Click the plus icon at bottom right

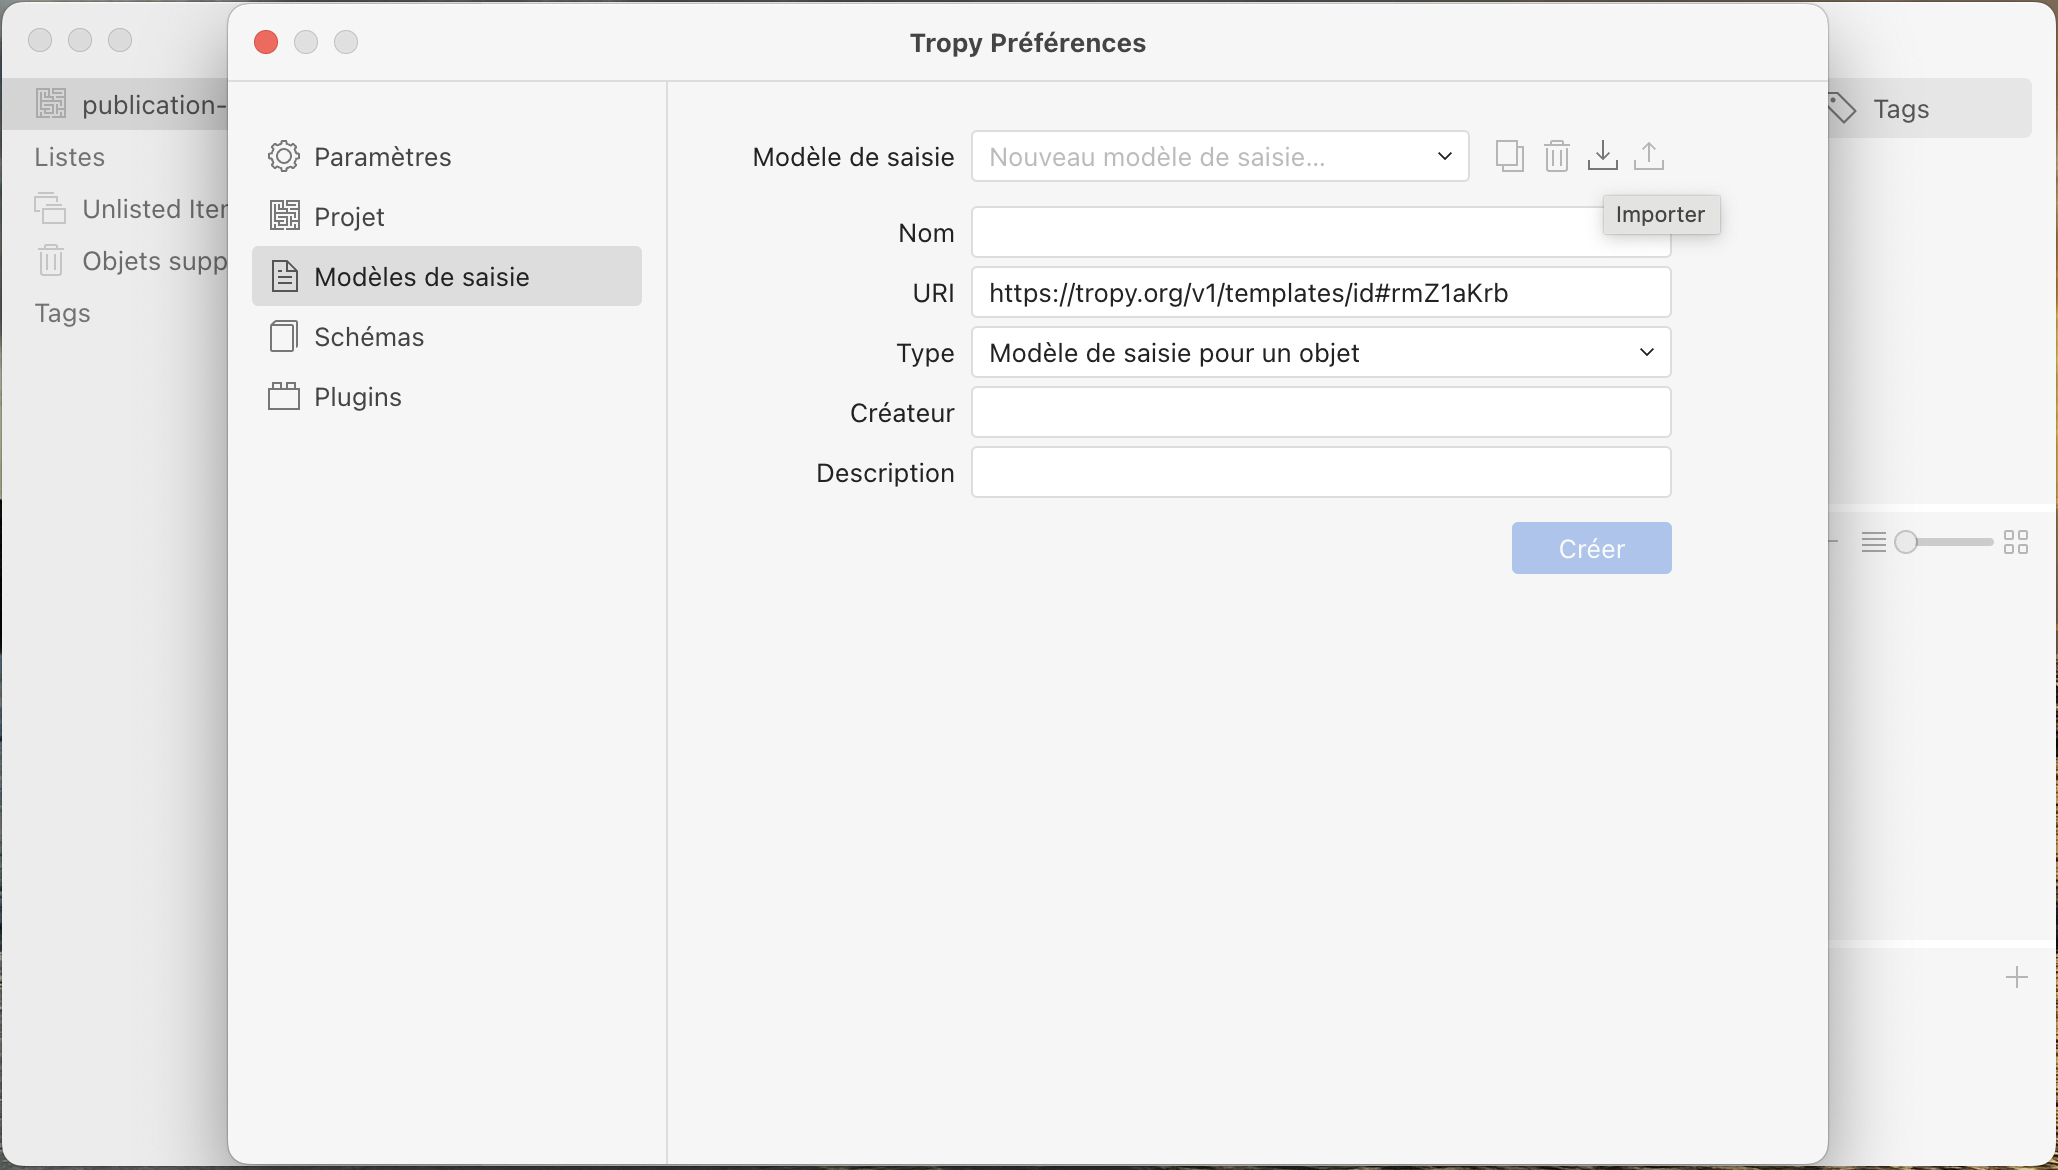pyautogui.click(x=2016, y=977)
